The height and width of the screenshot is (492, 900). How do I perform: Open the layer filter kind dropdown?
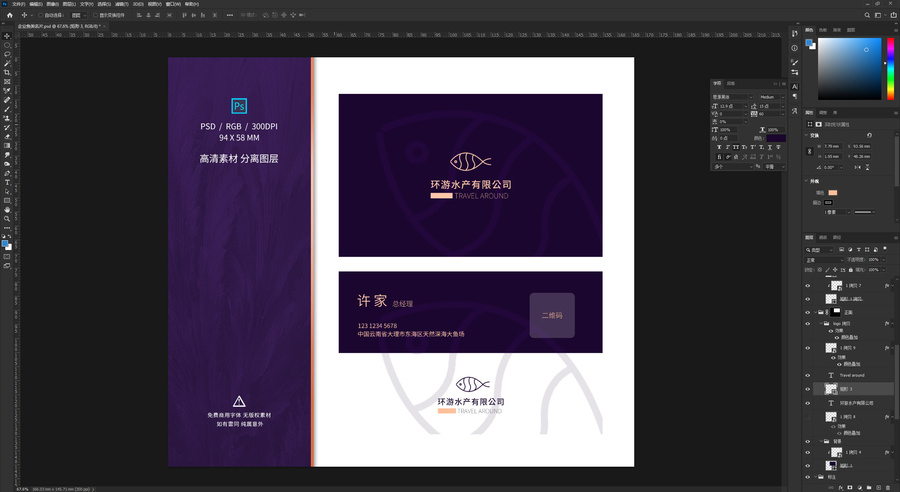pos(819,250)
